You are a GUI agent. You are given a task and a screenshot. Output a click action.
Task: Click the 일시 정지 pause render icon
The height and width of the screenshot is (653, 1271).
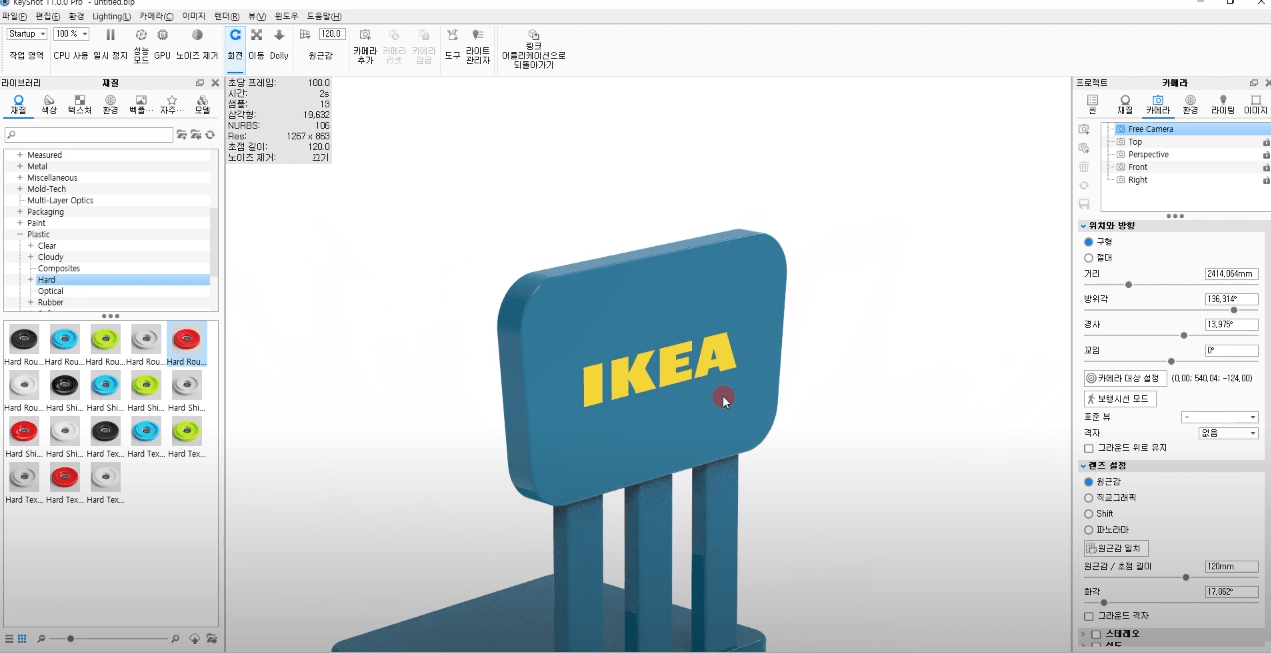pos(110,35)
